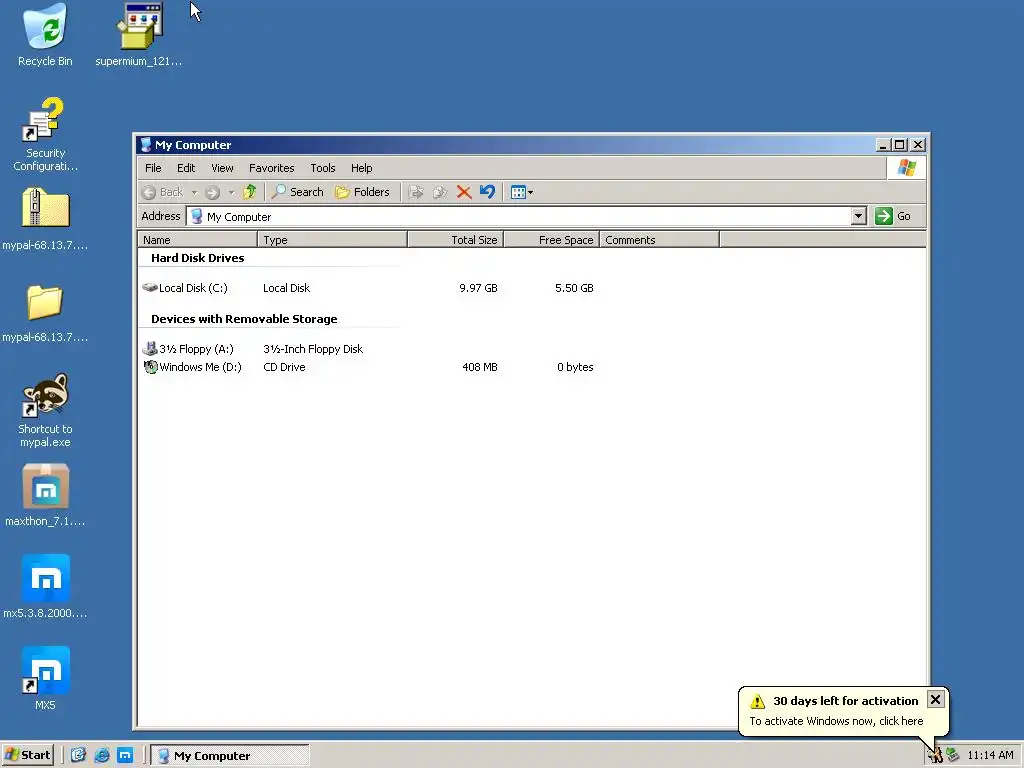Open the Favorites menu
The height and width of the screenshot is (768, 1024).
[272, 168]
